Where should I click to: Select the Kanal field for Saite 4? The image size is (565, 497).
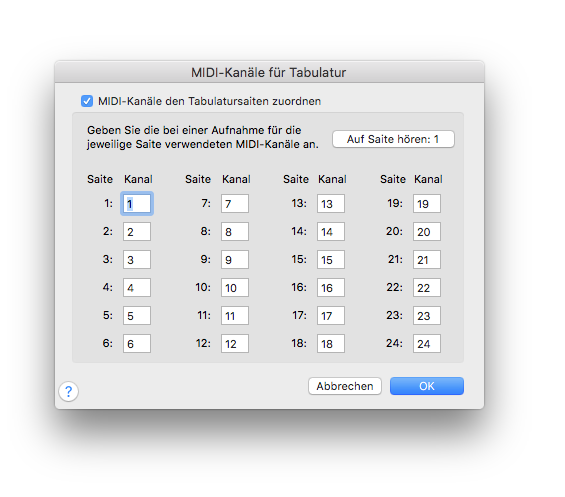[x=137, y=288]
